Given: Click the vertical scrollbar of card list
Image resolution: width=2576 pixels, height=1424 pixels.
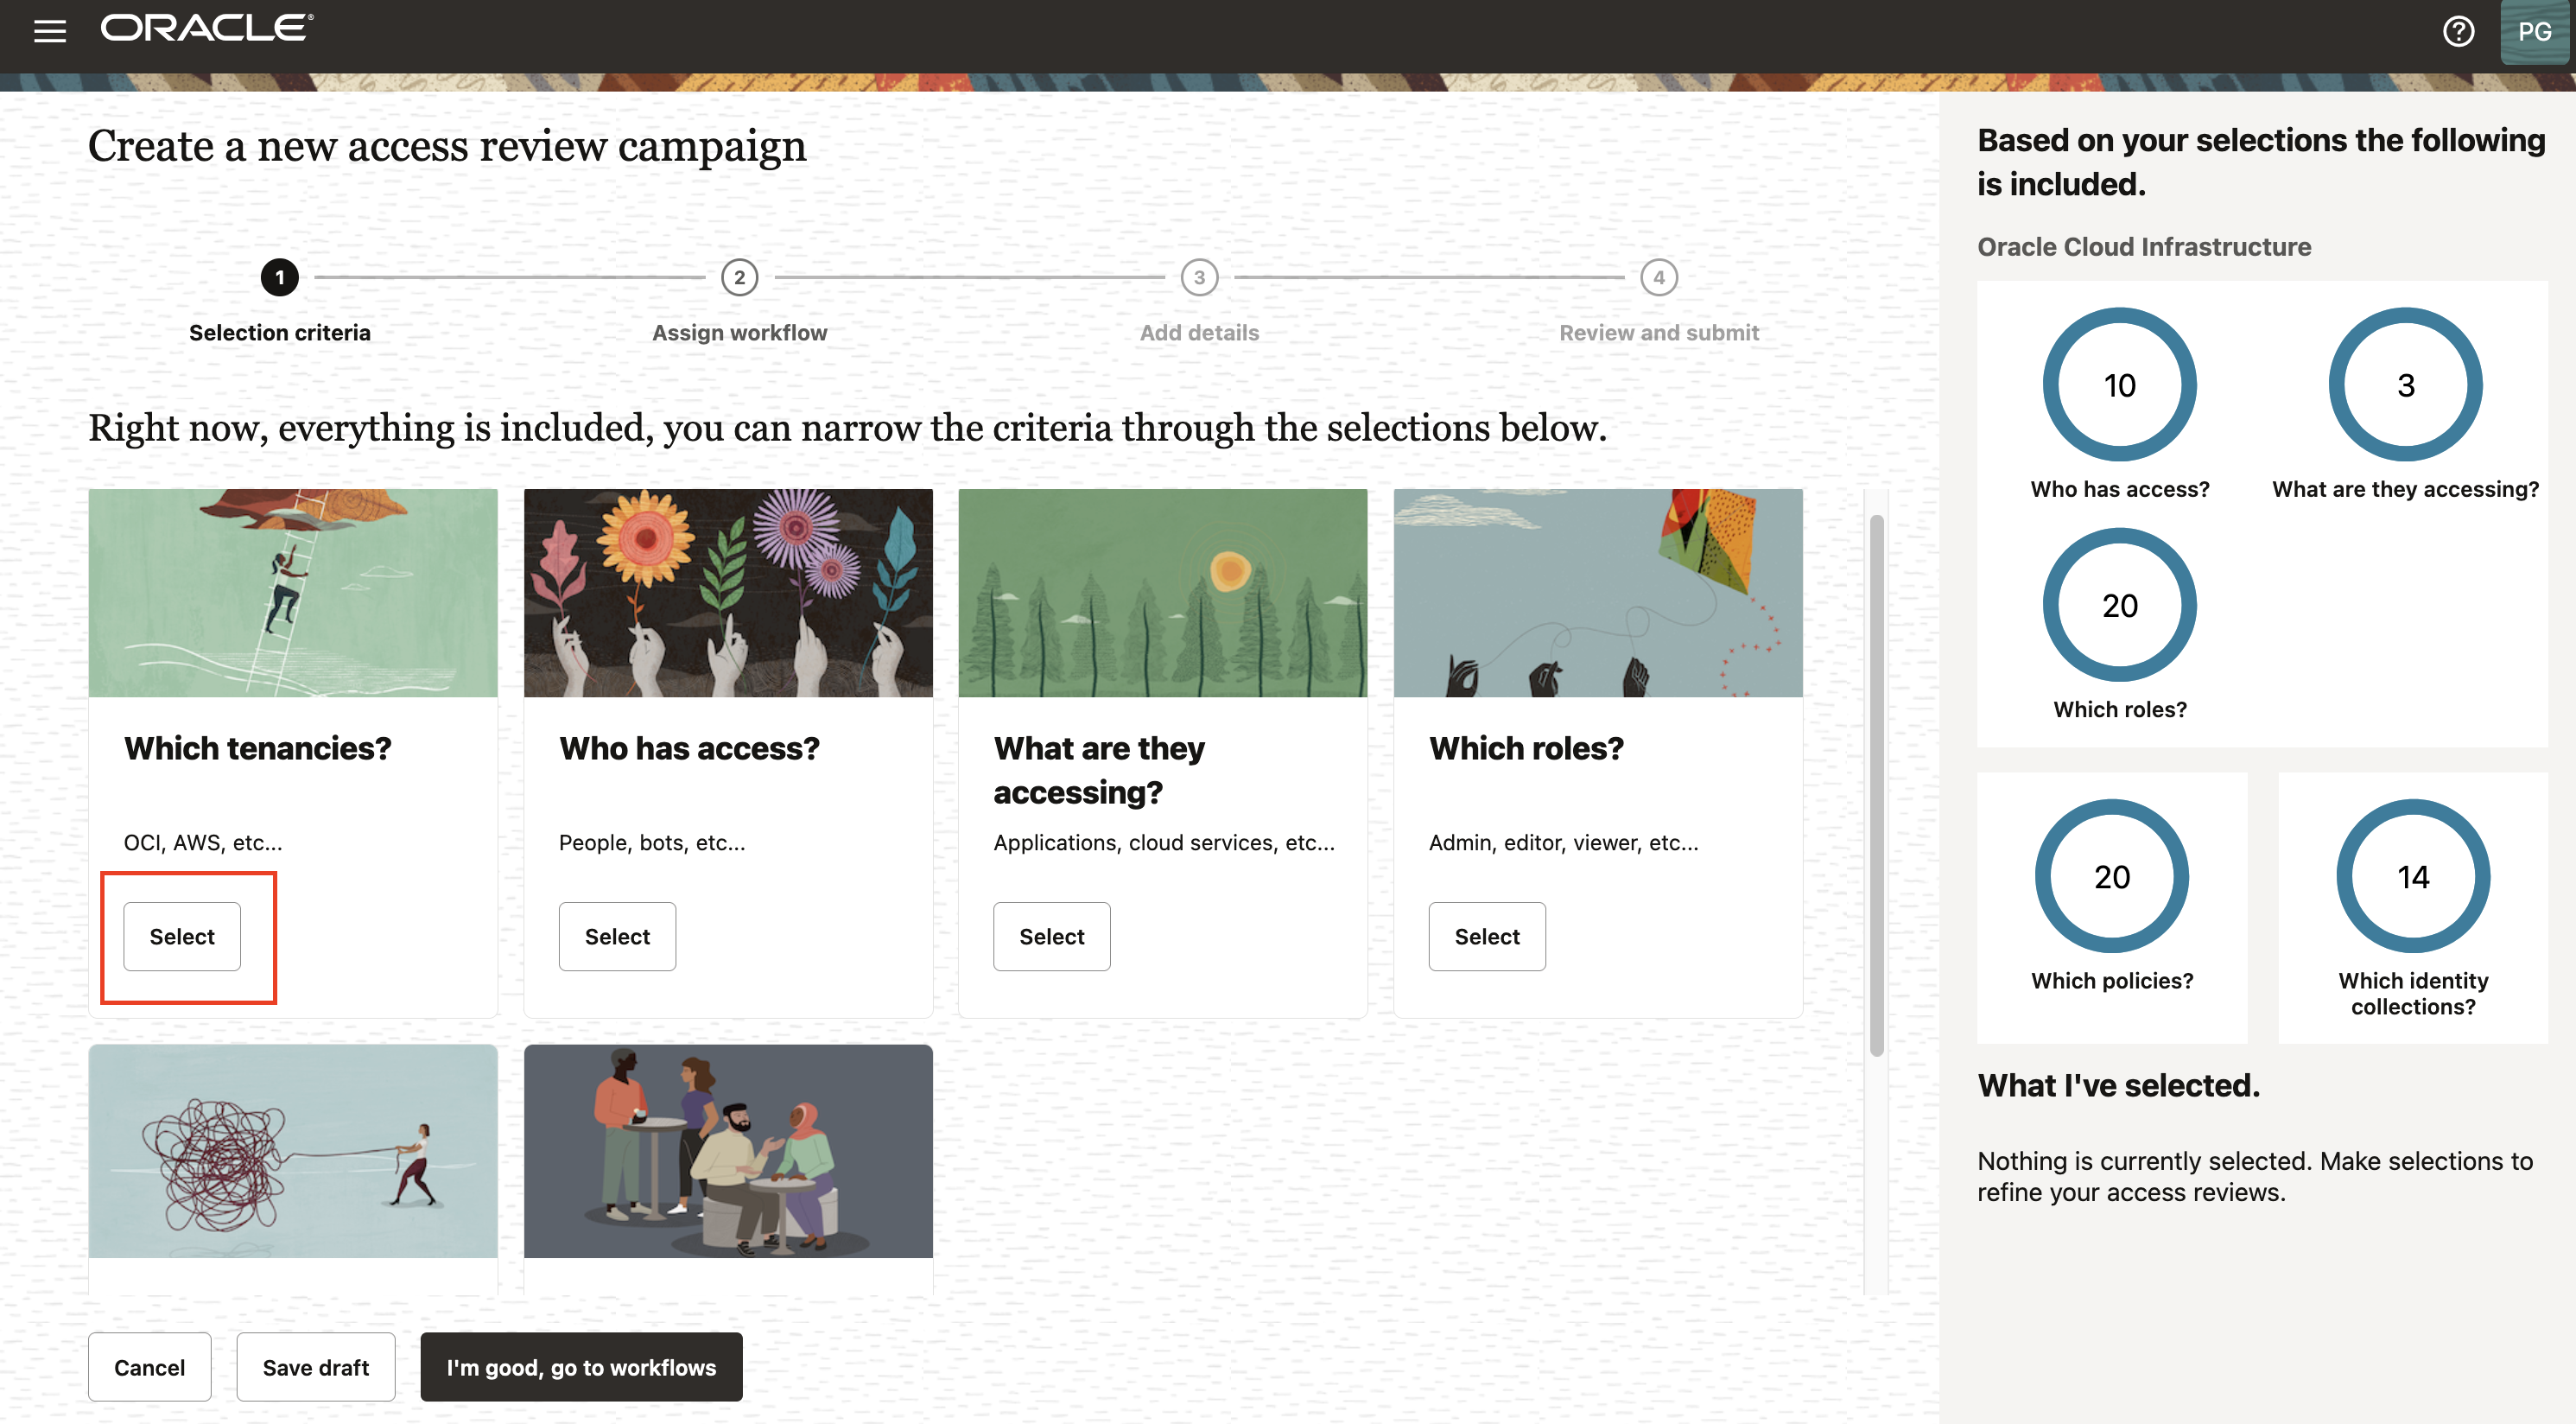Looking at the screenshot, I should pyautogui.click(x=1876, y=785).
